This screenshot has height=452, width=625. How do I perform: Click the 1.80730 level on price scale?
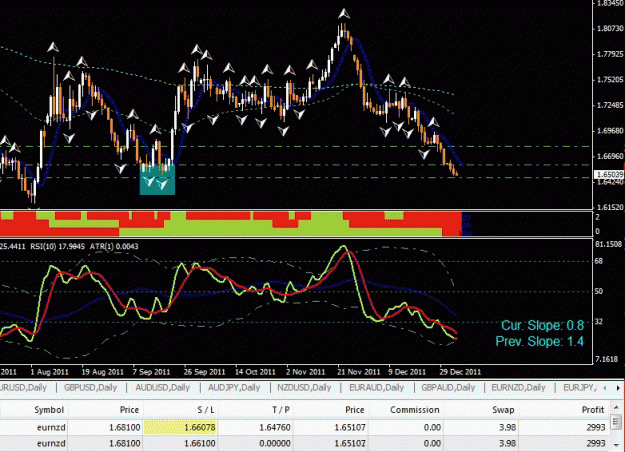click(x=609, y=29)
